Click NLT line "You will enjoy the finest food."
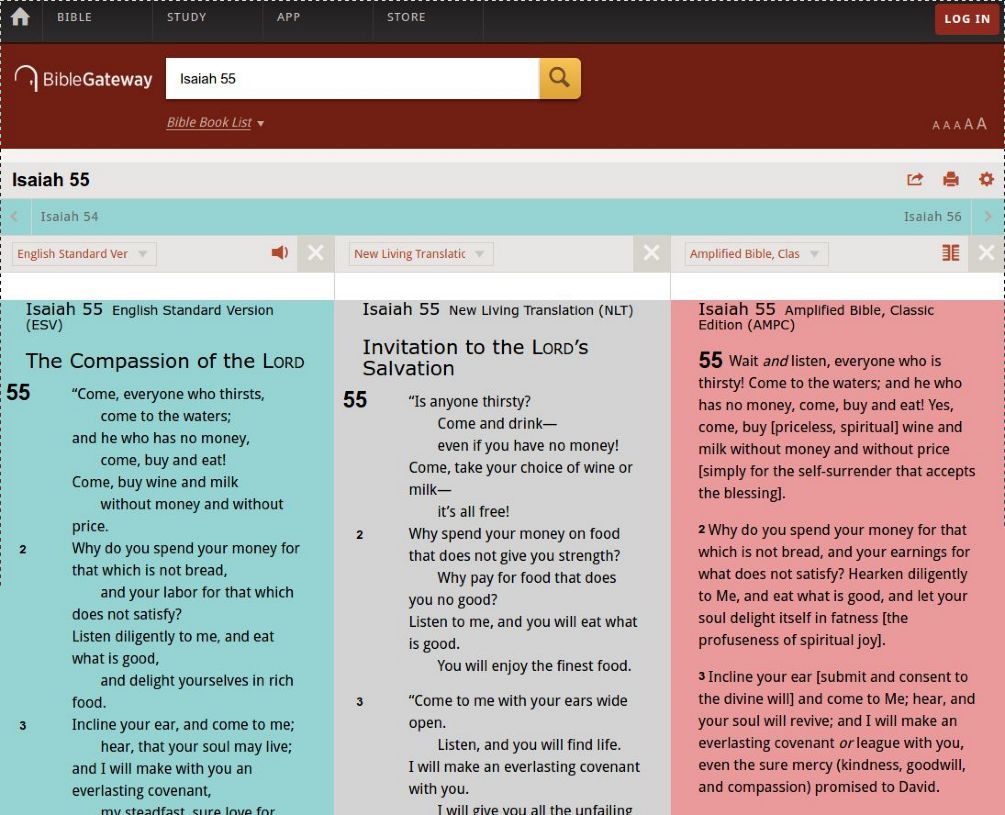1005x815 pixels. click(x=534, y=666)
